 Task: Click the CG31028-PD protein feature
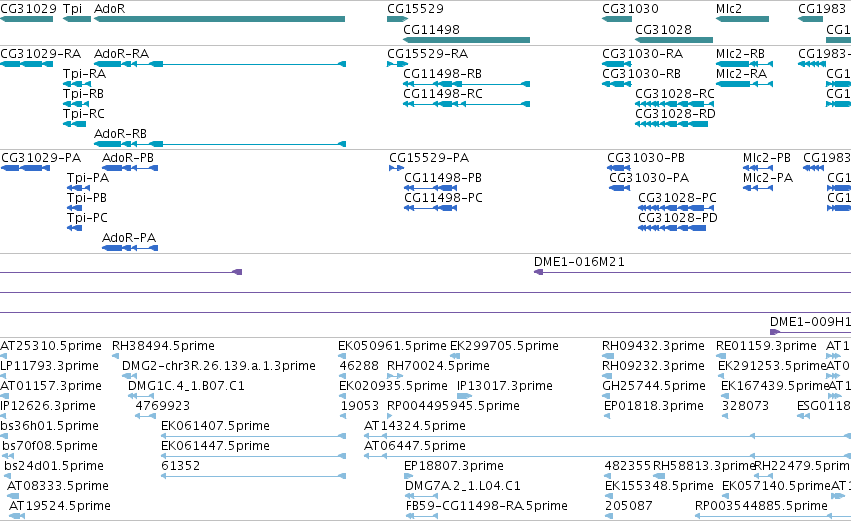tap(672, 228)
